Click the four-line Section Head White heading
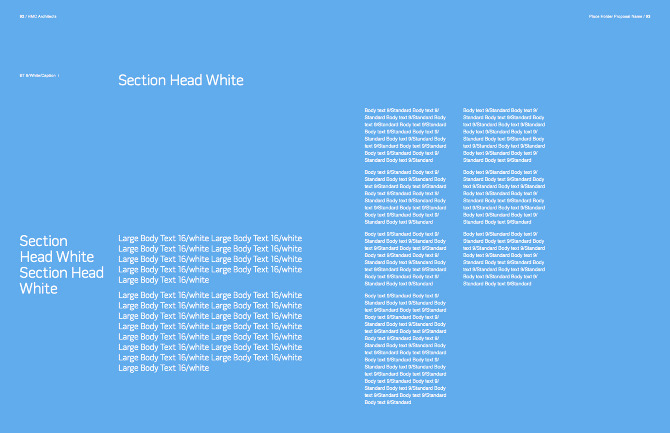 (61, 264)
